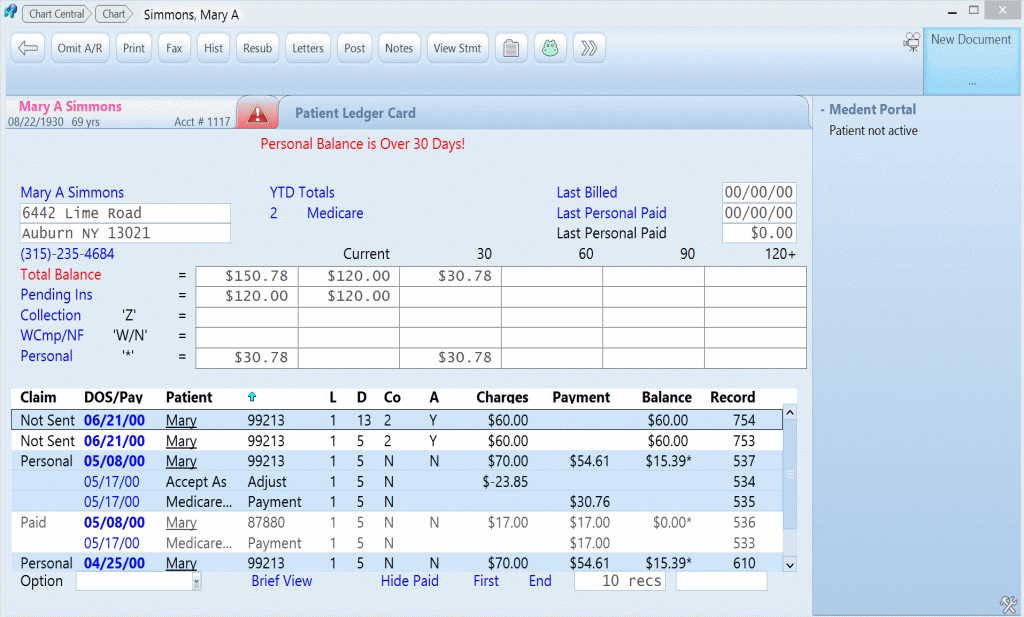Open the clipboard toolbar icon

(x=511, y=47)
